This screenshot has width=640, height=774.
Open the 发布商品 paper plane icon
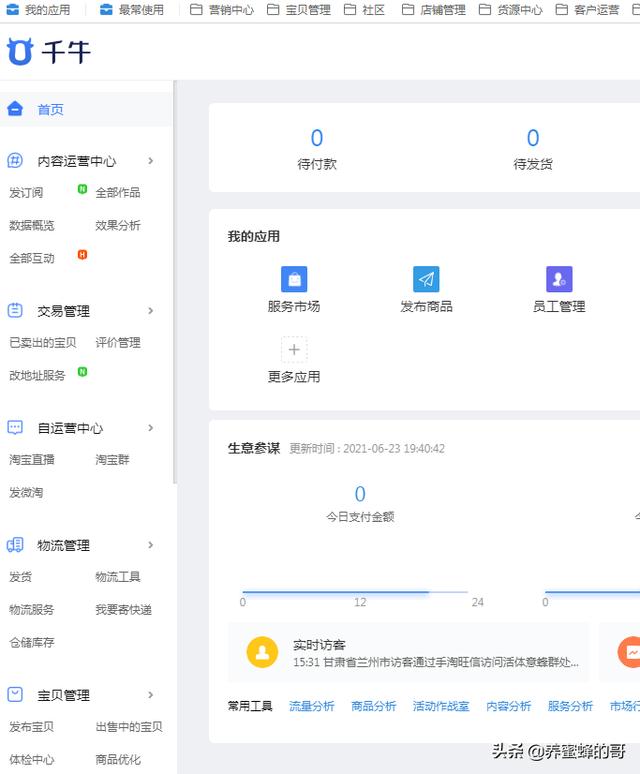[426, 279]
